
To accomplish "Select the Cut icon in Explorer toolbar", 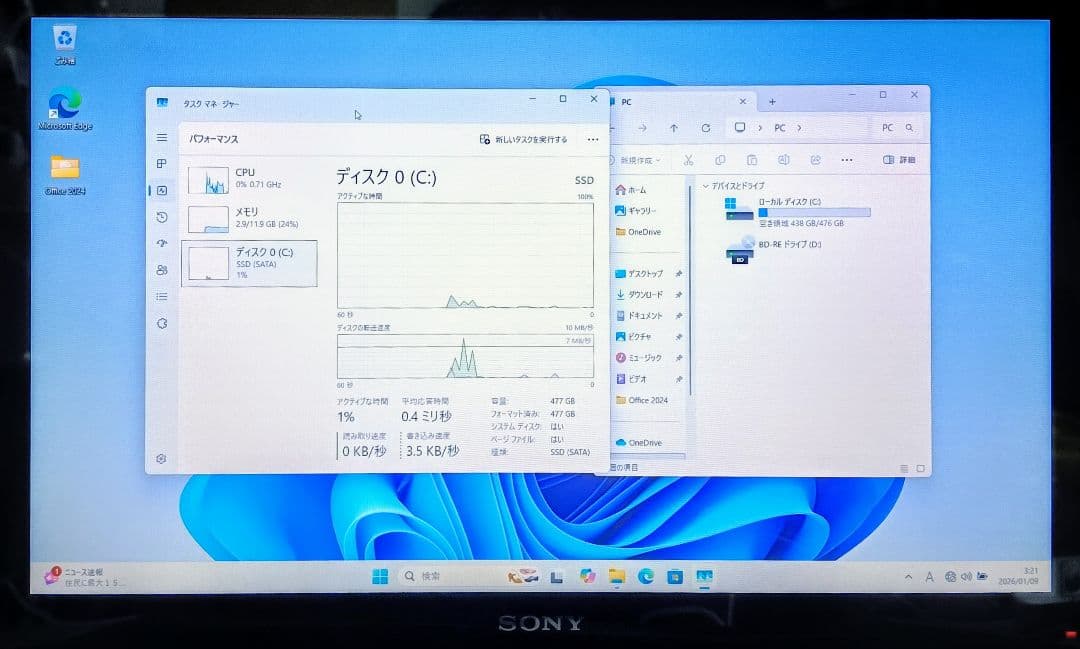I will coord(687,160).
